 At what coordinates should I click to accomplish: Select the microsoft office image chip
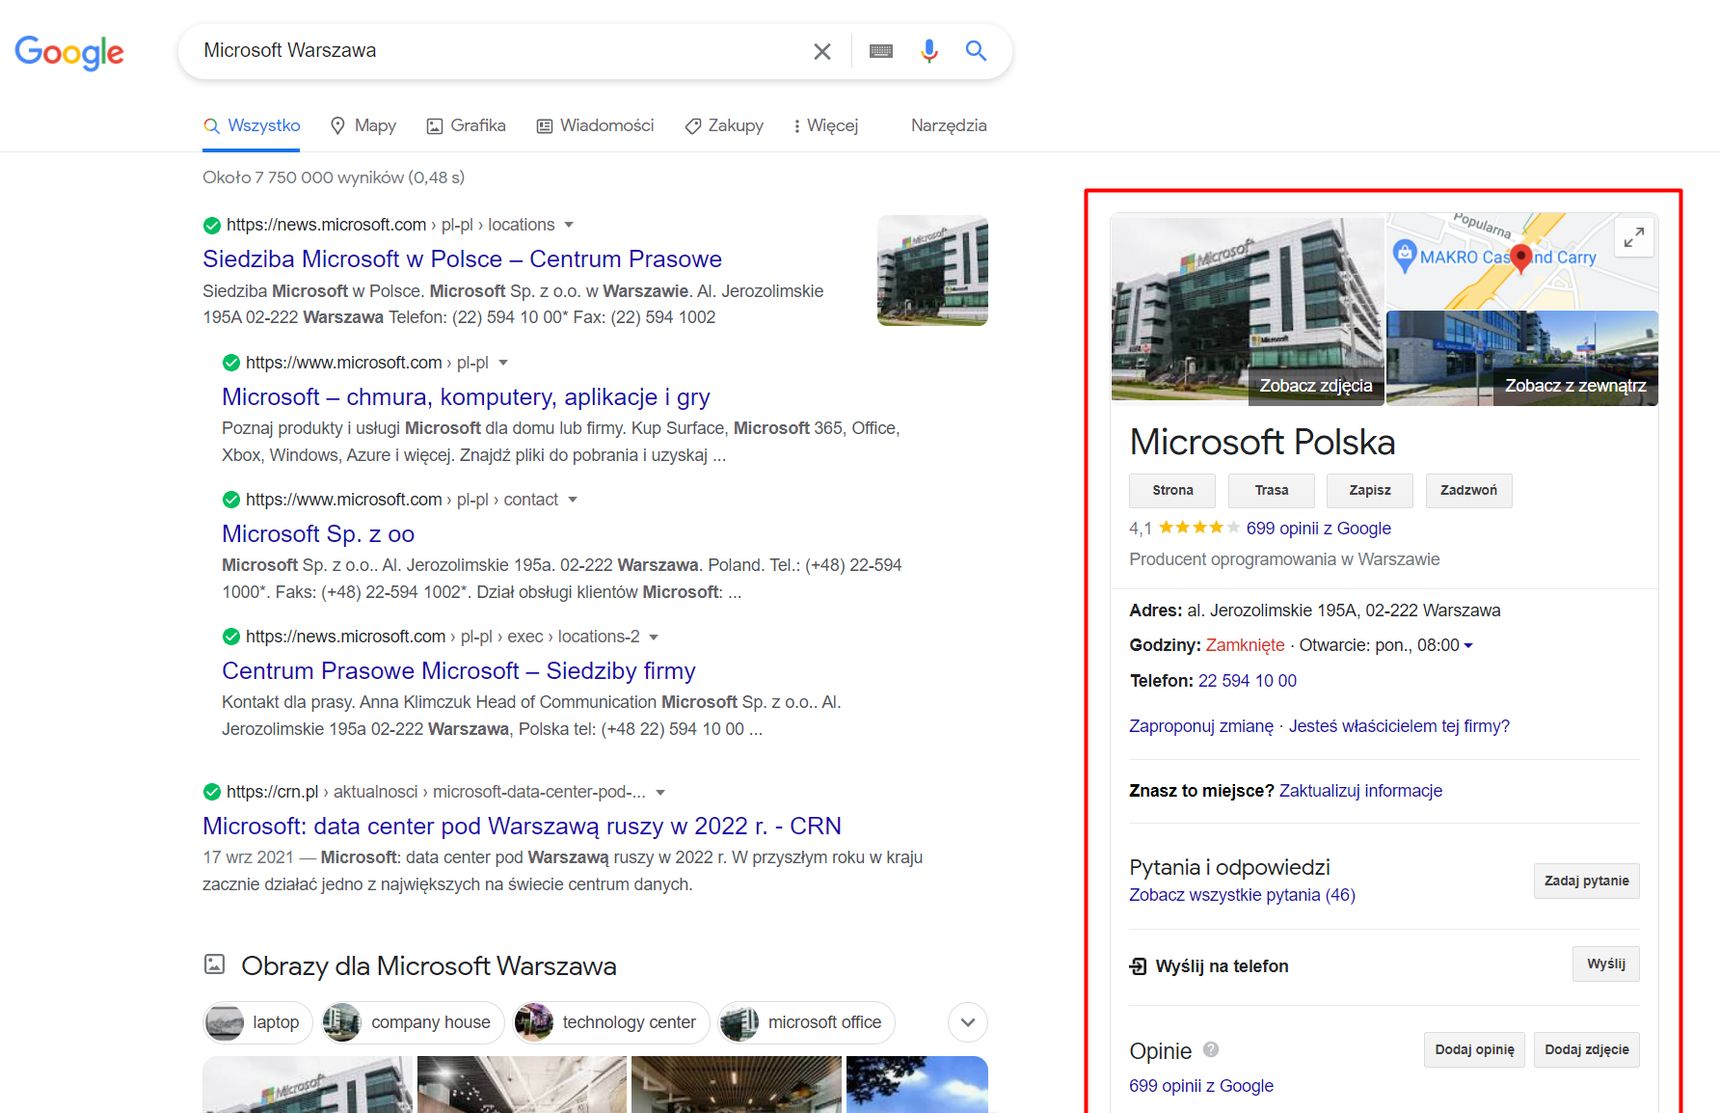(x=806, y=1022)
